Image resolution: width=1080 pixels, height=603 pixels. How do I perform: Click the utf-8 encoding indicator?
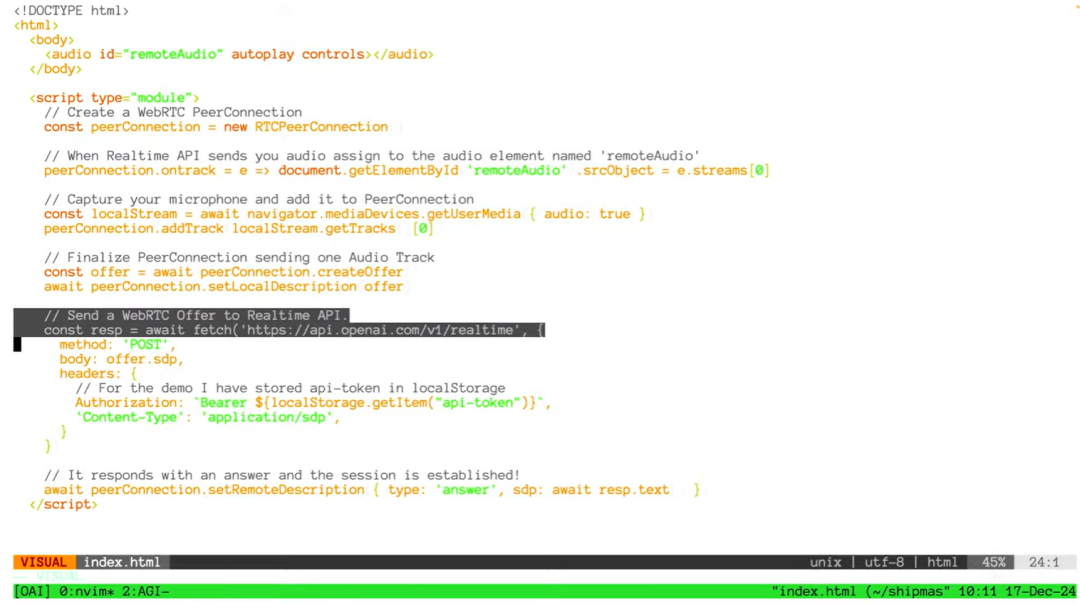pos(884,562)
